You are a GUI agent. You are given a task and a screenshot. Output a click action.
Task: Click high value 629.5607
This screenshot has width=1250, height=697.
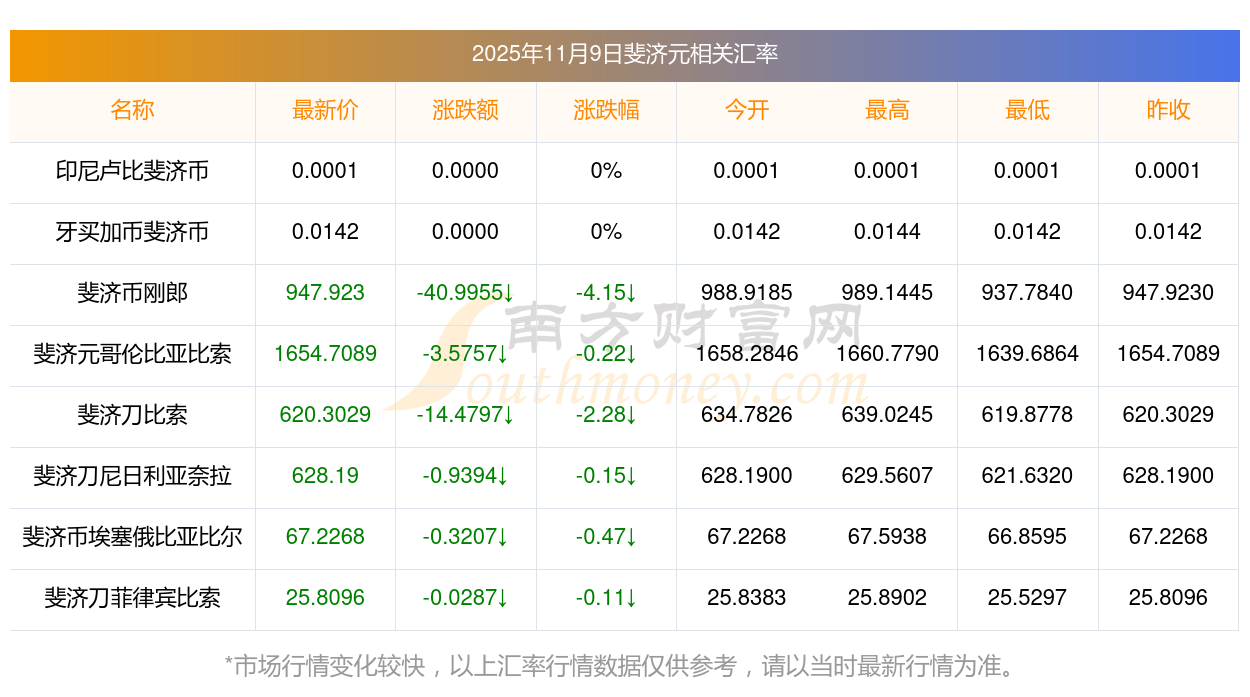pos(887,476)
